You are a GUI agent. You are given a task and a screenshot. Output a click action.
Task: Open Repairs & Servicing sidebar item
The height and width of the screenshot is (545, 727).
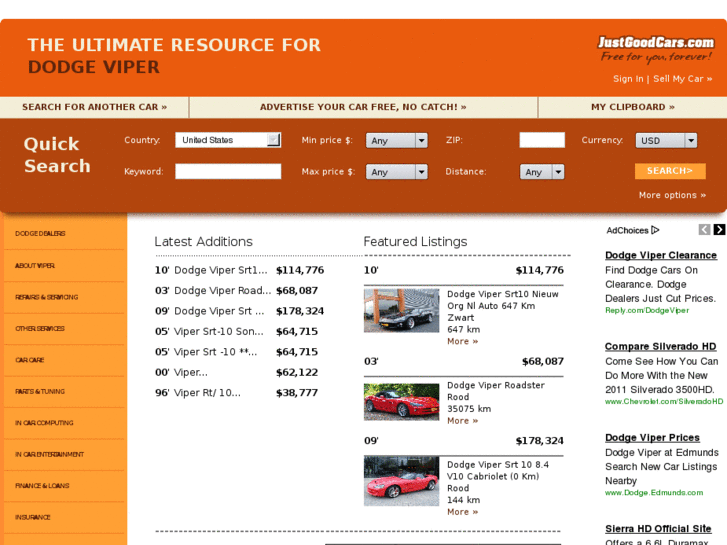click(46, 297)
